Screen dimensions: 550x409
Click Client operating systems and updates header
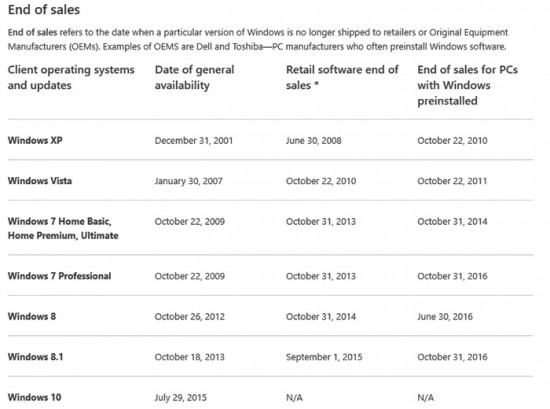[x=71, y=78]
